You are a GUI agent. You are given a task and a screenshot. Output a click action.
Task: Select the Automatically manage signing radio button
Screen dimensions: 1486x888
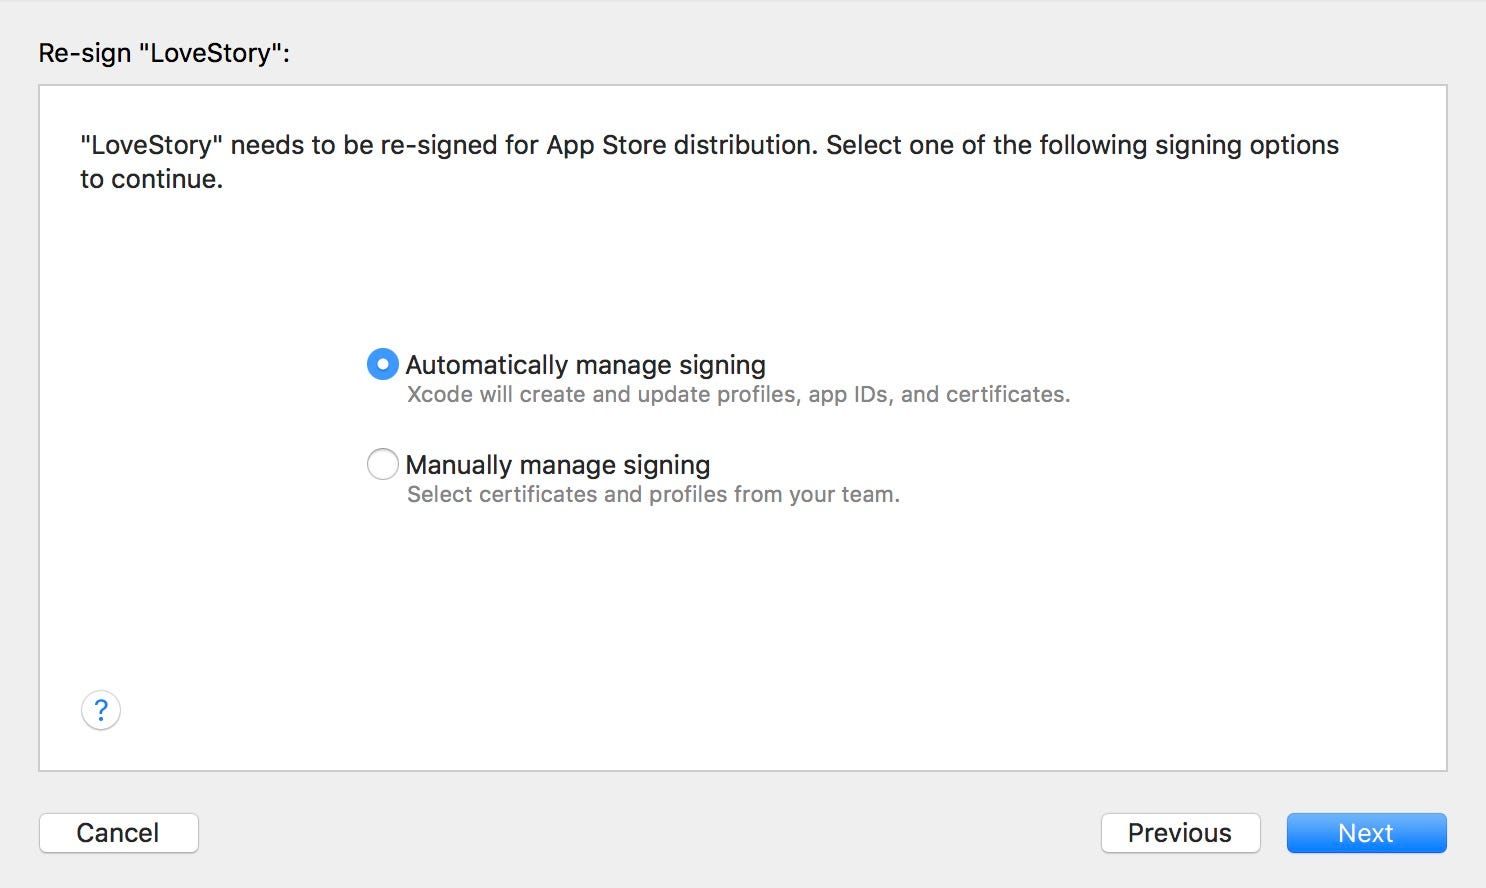(x=382, y=364)
